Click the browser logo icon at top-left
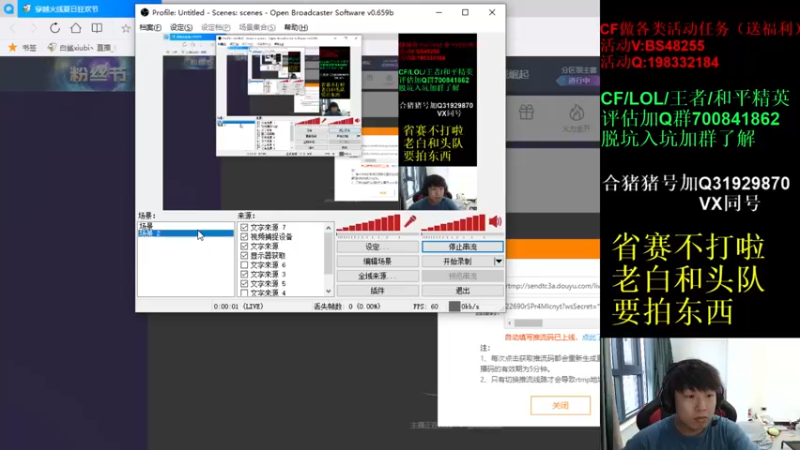Viewport: 800px width, 450px height. coord(9,9)
